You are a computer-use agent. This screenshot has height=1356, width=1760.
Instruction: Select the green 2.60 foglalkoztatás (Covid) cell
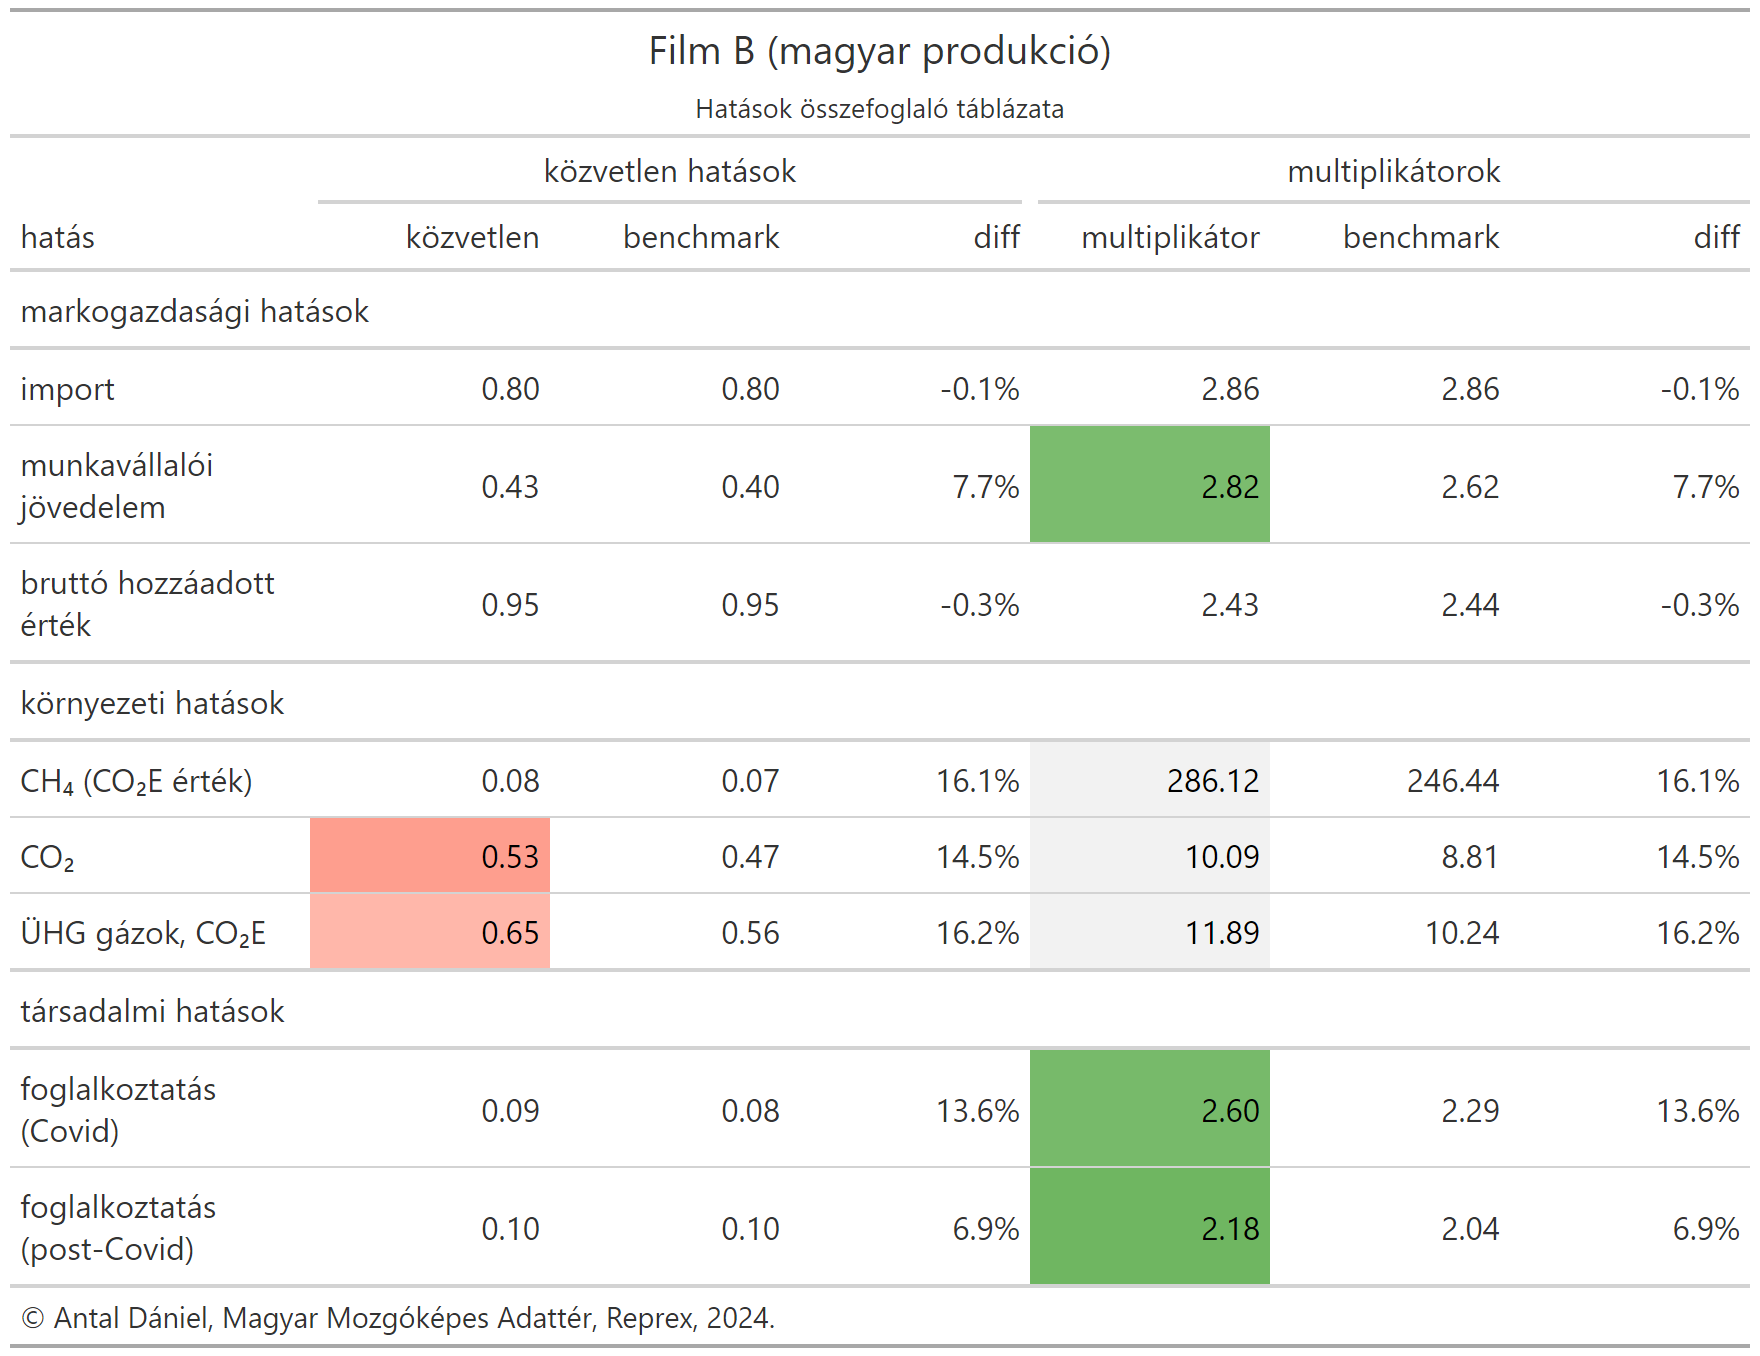coord(1150,1109)
